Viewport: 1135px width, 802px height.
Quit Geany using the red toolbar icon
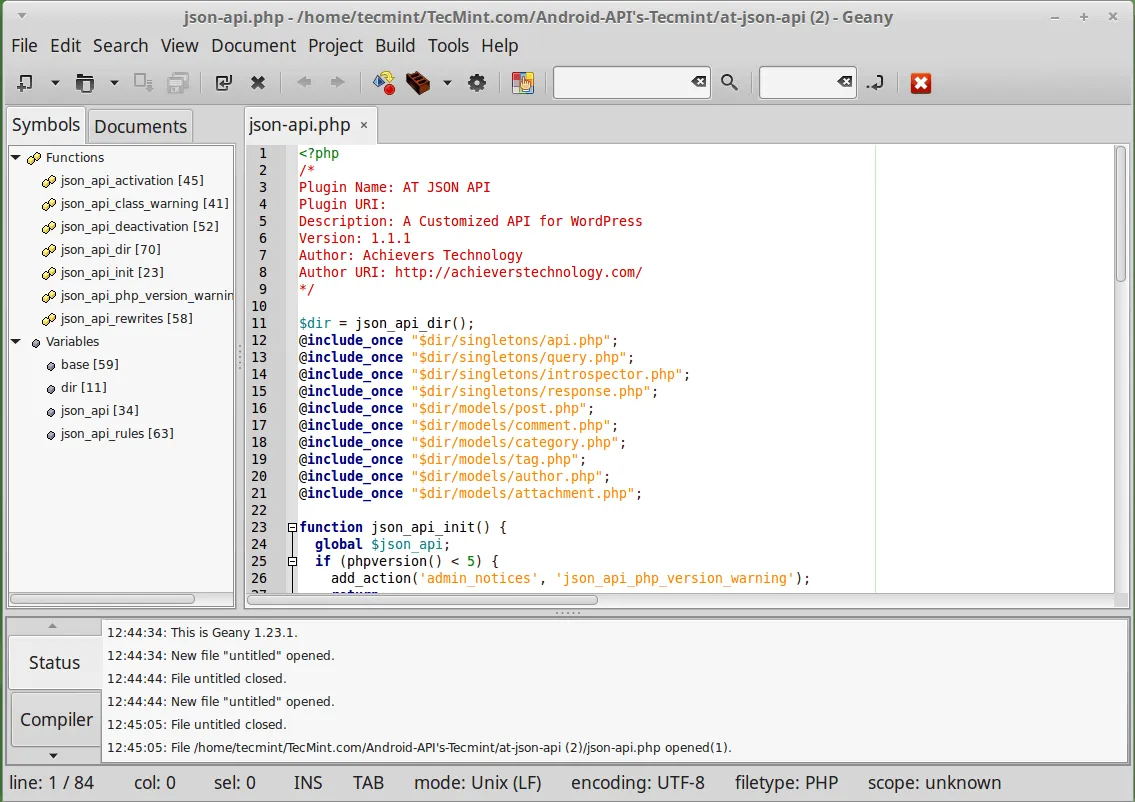pos(921,83)
